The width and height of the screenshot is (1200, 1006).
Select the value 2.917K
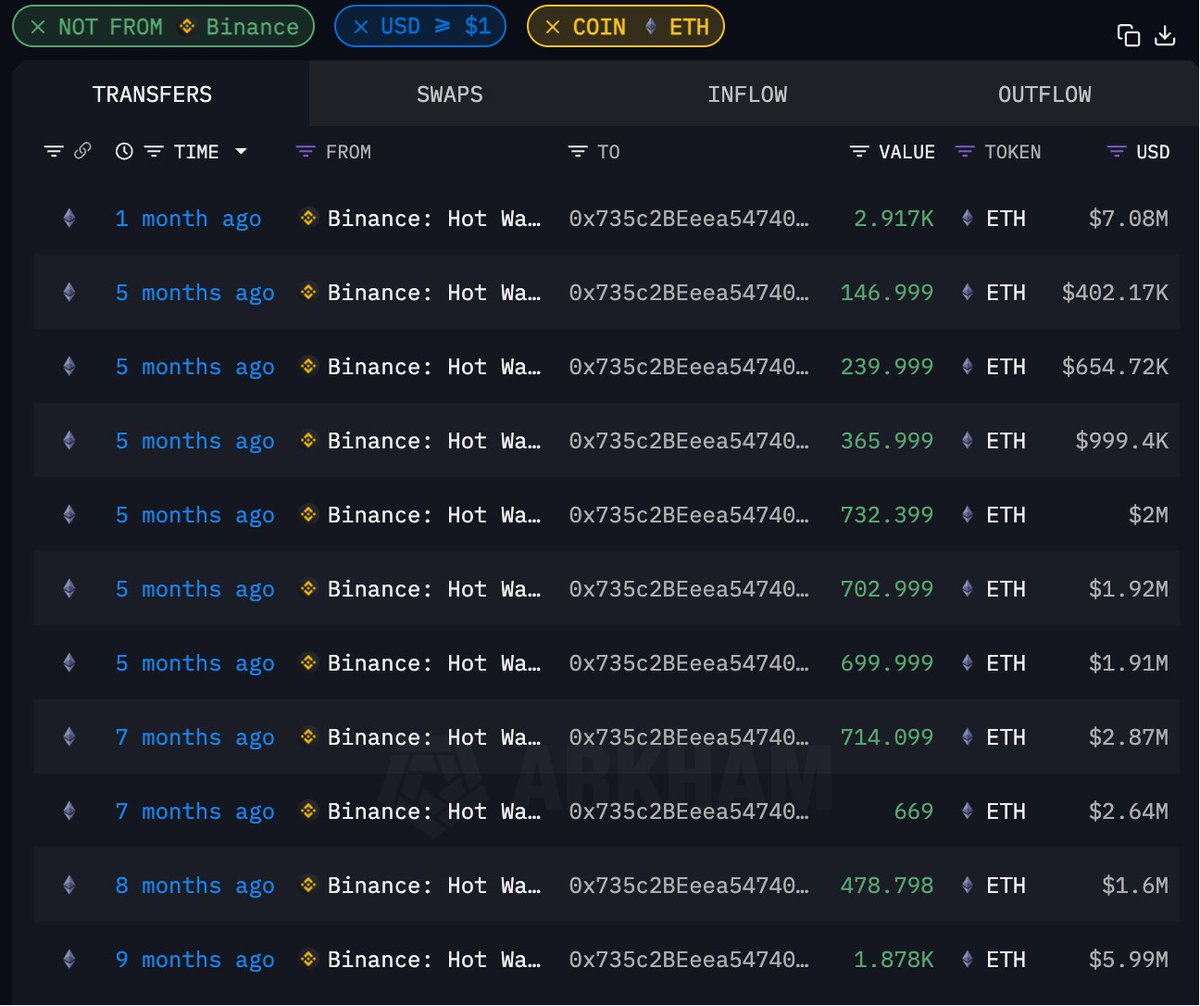point(894,218)
